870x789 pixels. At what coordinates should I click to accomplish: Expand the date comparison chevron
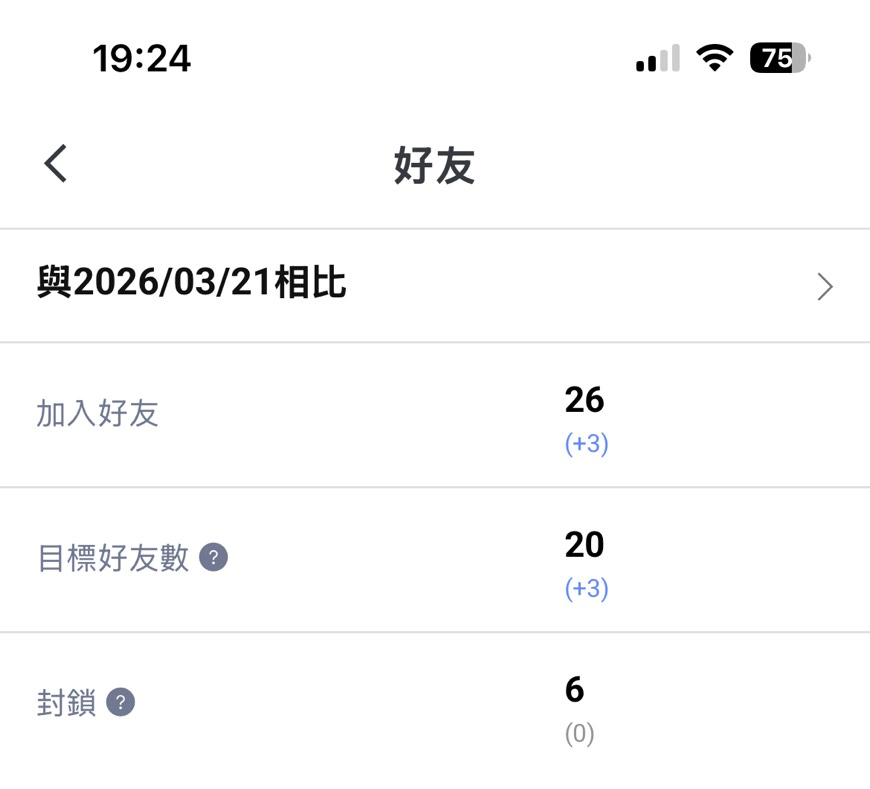coord(824,287)
